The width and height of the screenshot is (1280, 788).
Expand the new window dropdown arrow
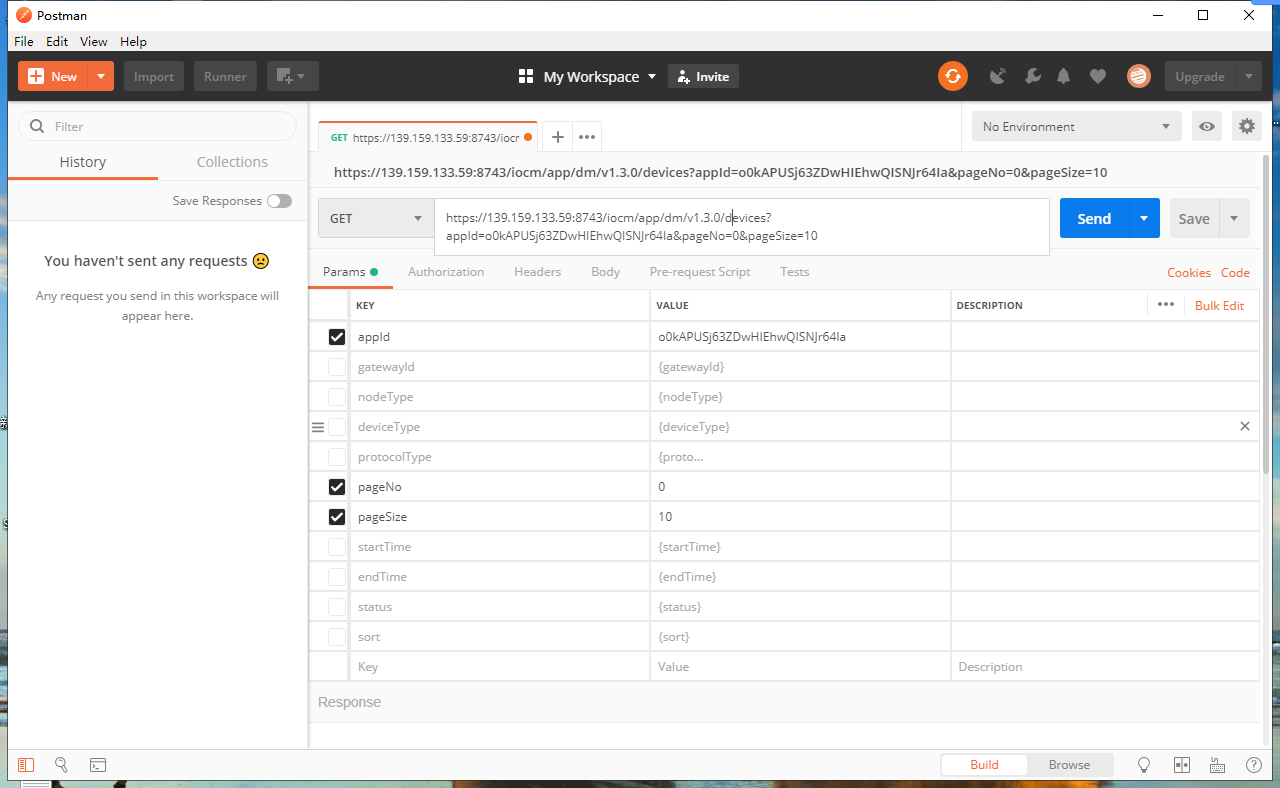301,76
